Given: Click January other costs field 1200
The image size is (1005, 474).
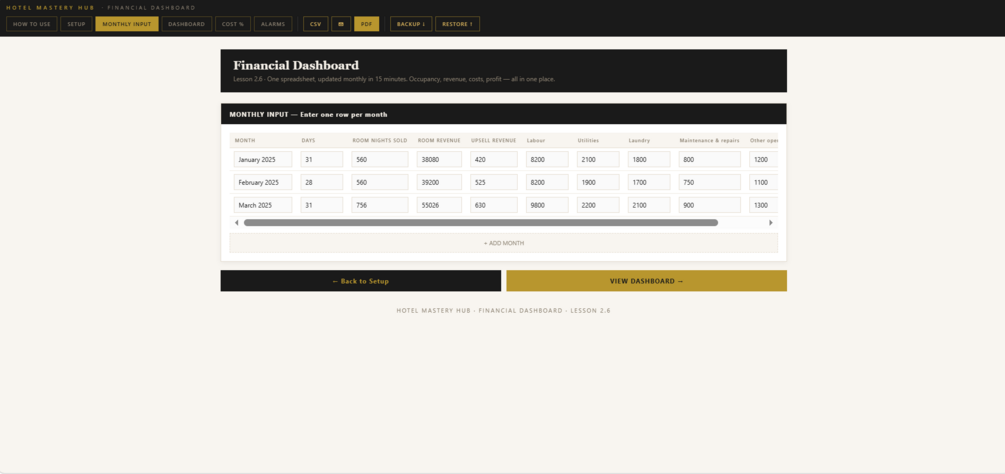Looking at the screenshot, I should 763,159.
